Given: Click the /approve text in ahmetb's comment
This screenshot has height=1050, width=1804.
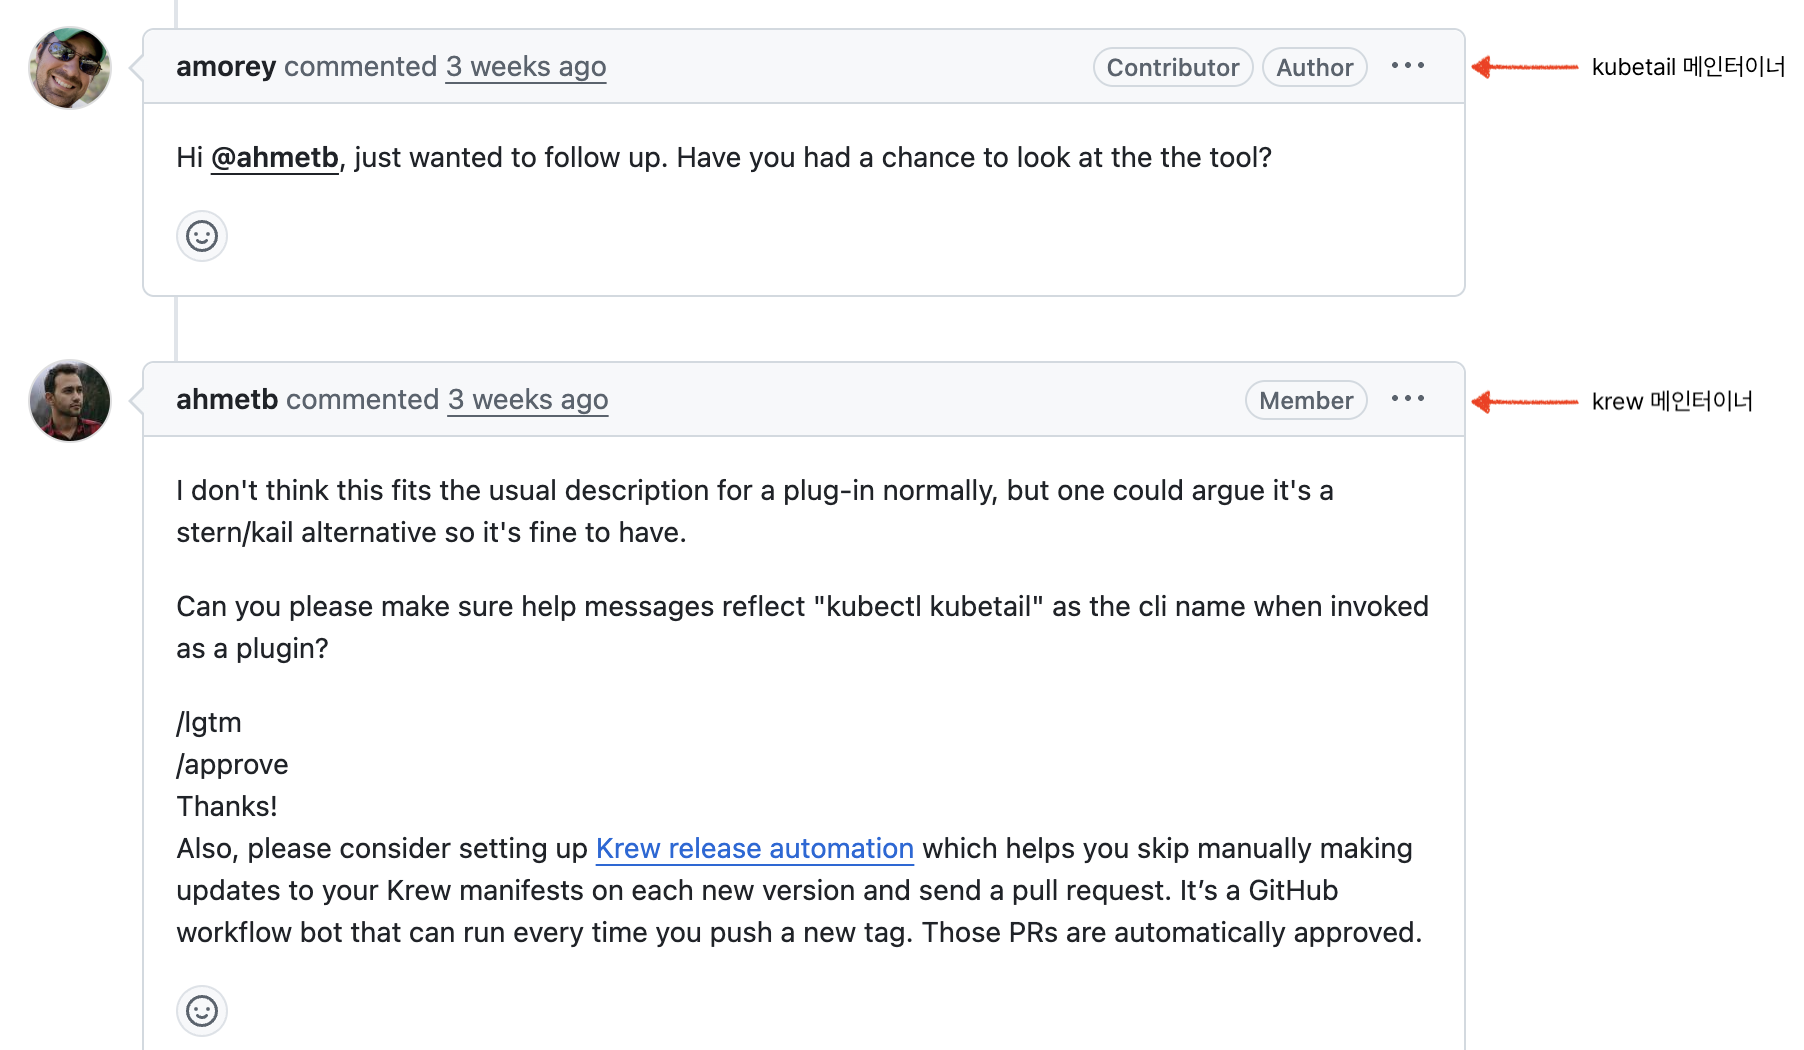Looking at the screenshot, I should click(233, 765).
